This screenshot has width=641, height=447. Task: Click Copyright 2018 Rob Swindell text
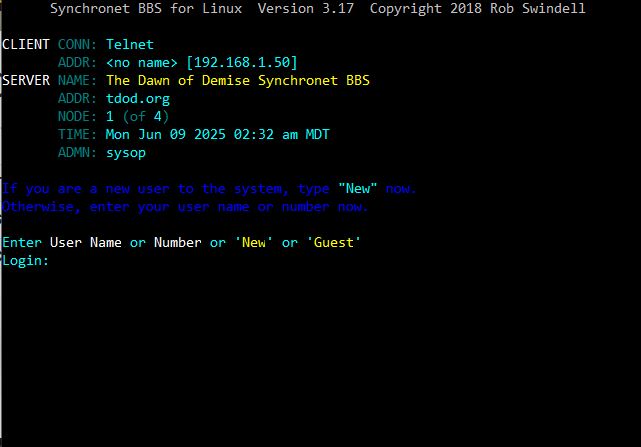(x=477, y=9)
